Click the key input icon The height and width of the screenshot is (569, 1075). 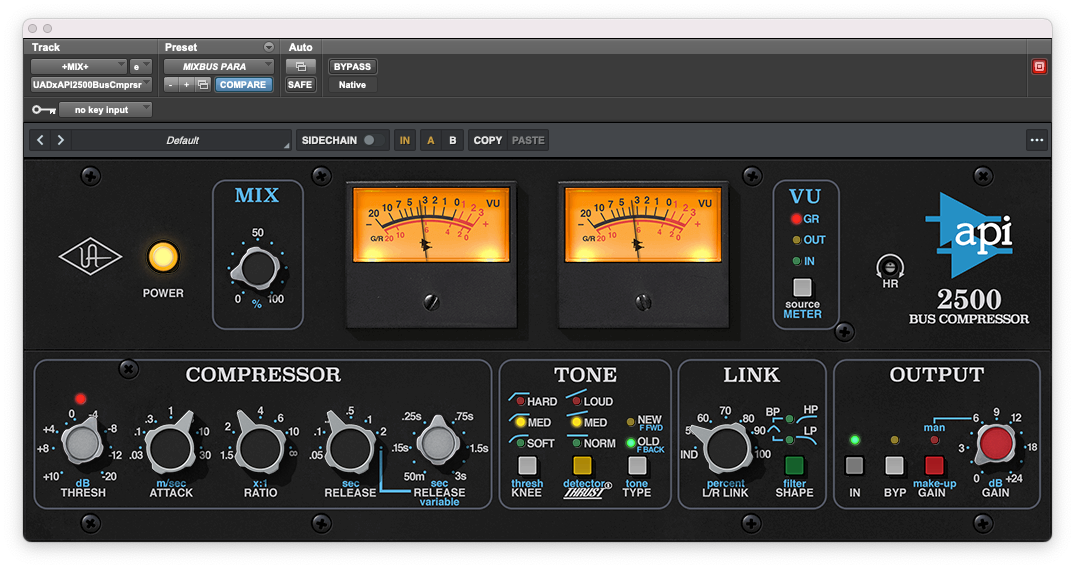44,110
